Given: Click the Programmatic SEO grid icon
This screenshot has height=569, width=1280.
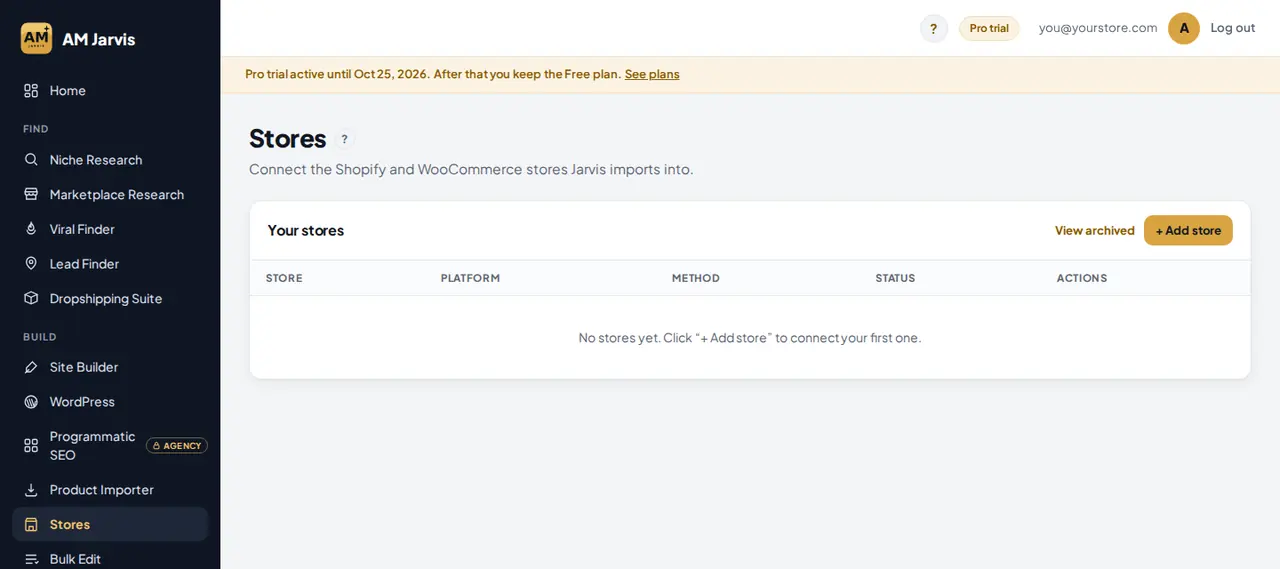Looking at the screenshot, I should [31, 445].
